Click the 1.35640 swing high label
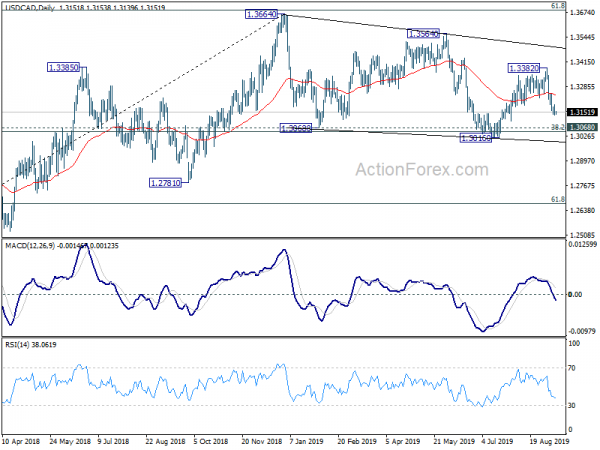 [424, 33]
